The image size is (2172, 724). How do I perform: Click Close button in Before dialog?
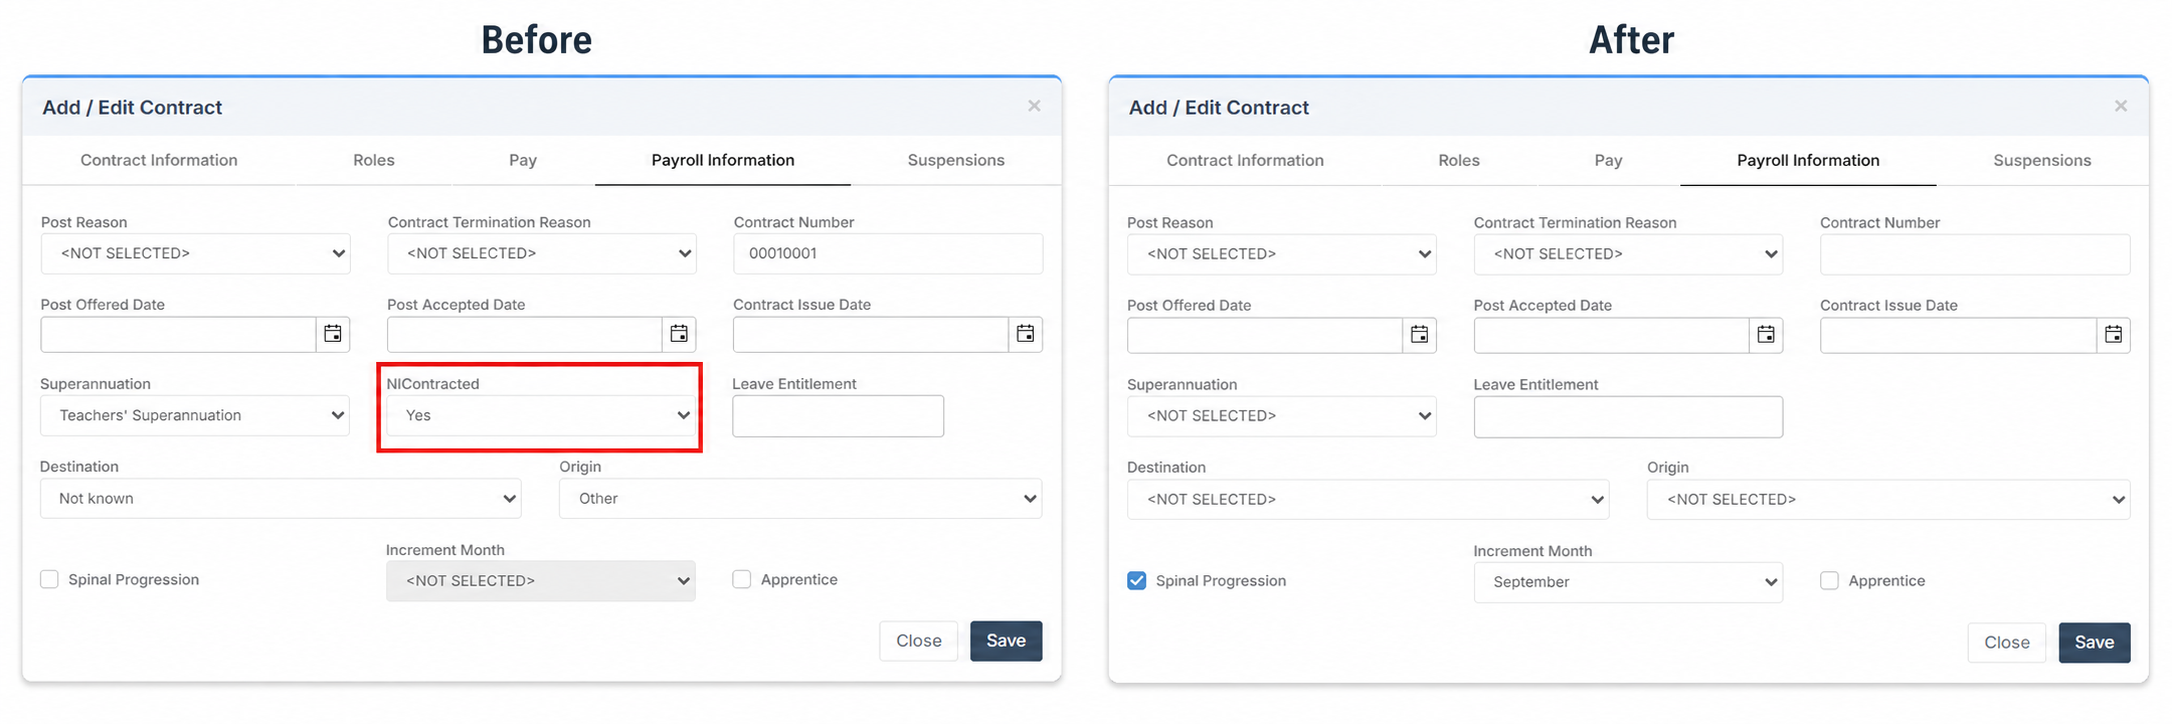tap(919, 641)
